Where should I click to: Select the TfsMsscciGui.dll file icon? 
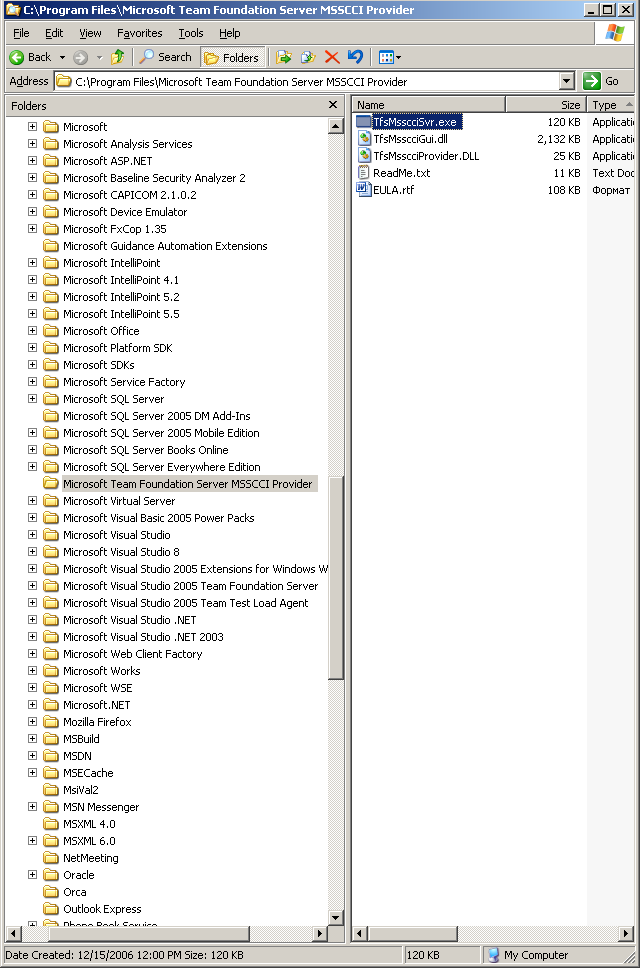364,139
